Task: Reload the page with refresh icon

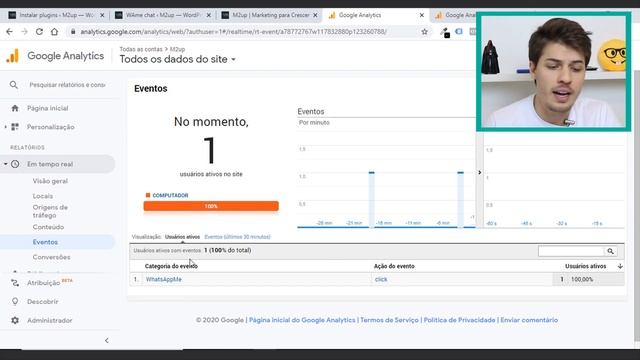Action: coord(39,31)
